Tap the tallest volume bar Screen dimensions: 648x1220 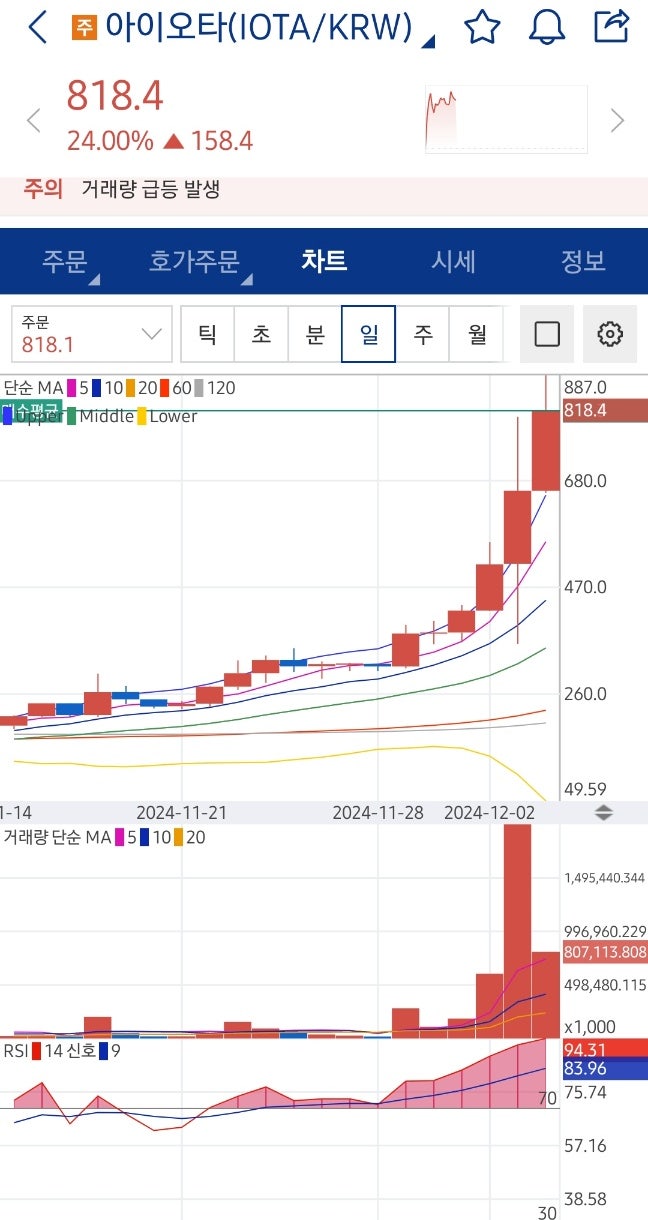517,930
